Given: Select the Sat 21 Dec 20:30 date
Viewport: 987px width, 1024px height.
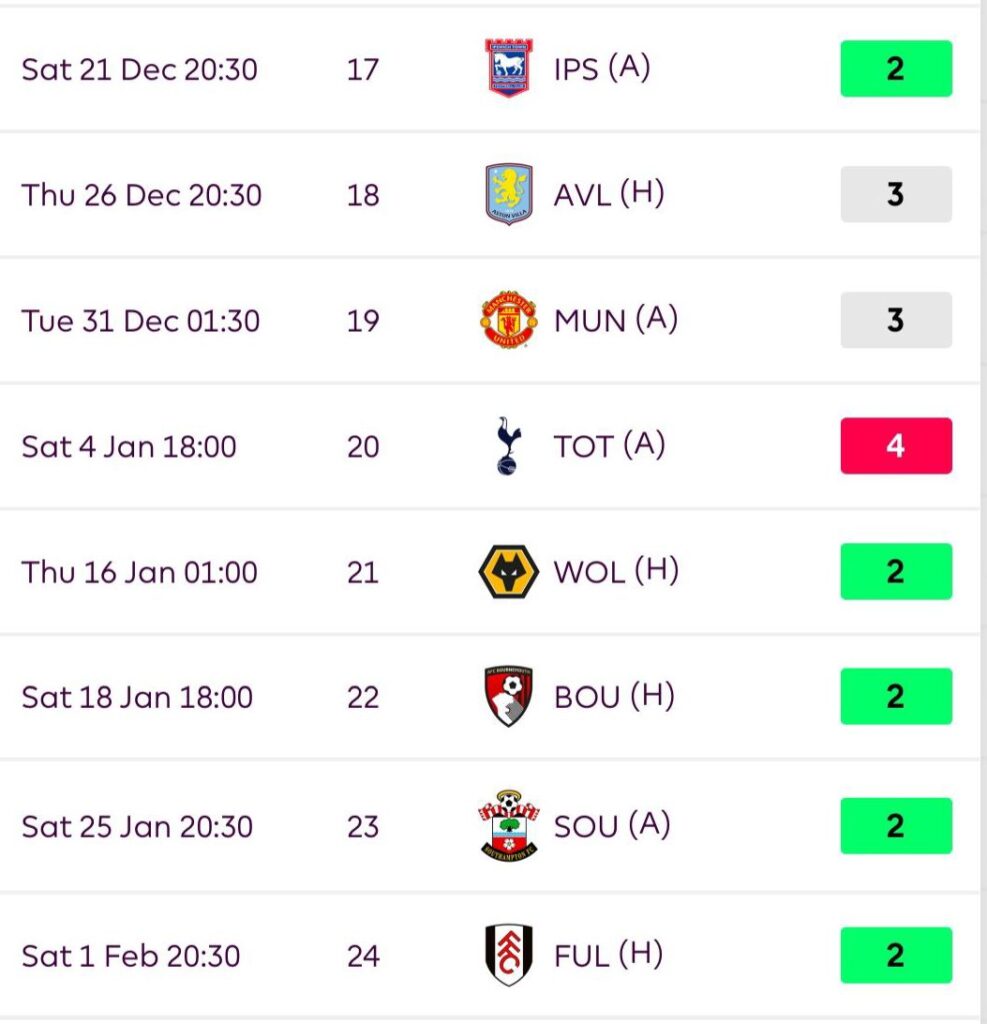Looking at the screenshot, I should coord(139,70).
